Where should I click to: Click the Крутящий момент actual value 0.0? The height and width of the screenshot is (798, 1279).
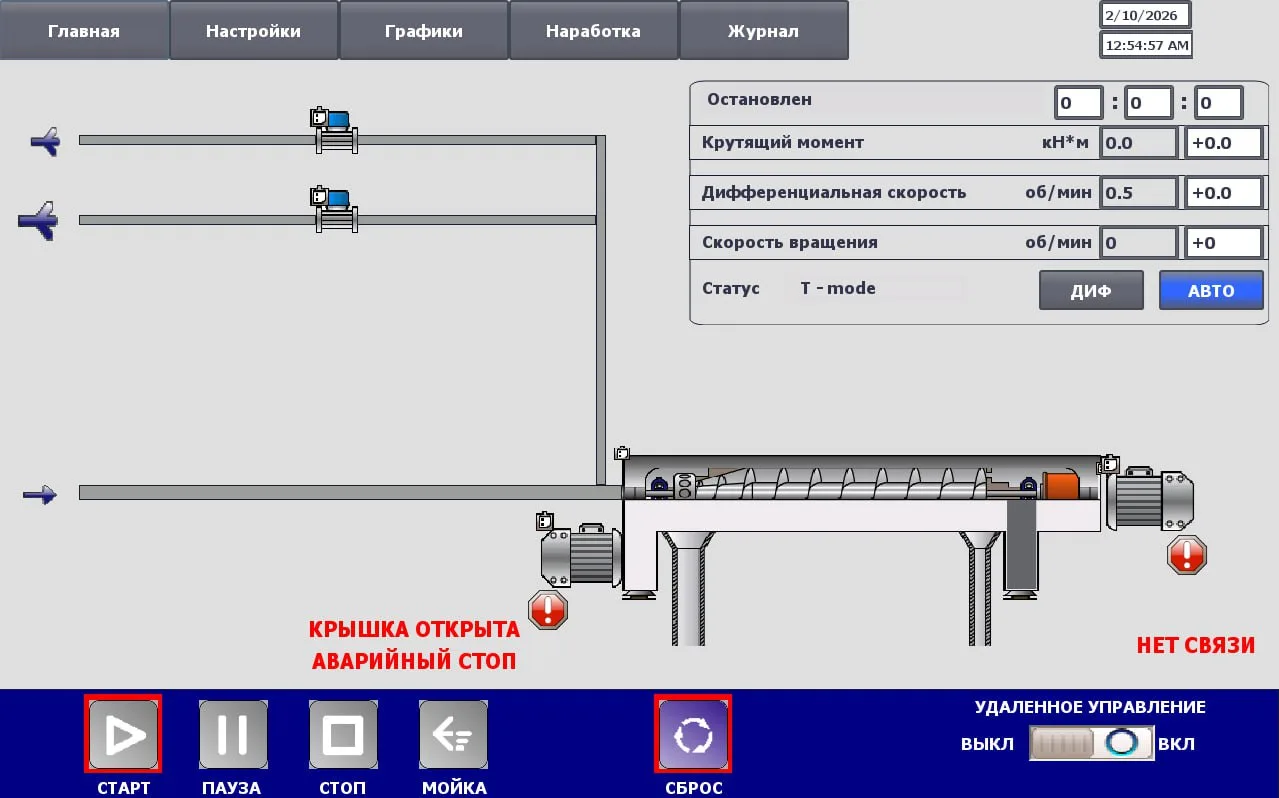(x=1139, y=142)
